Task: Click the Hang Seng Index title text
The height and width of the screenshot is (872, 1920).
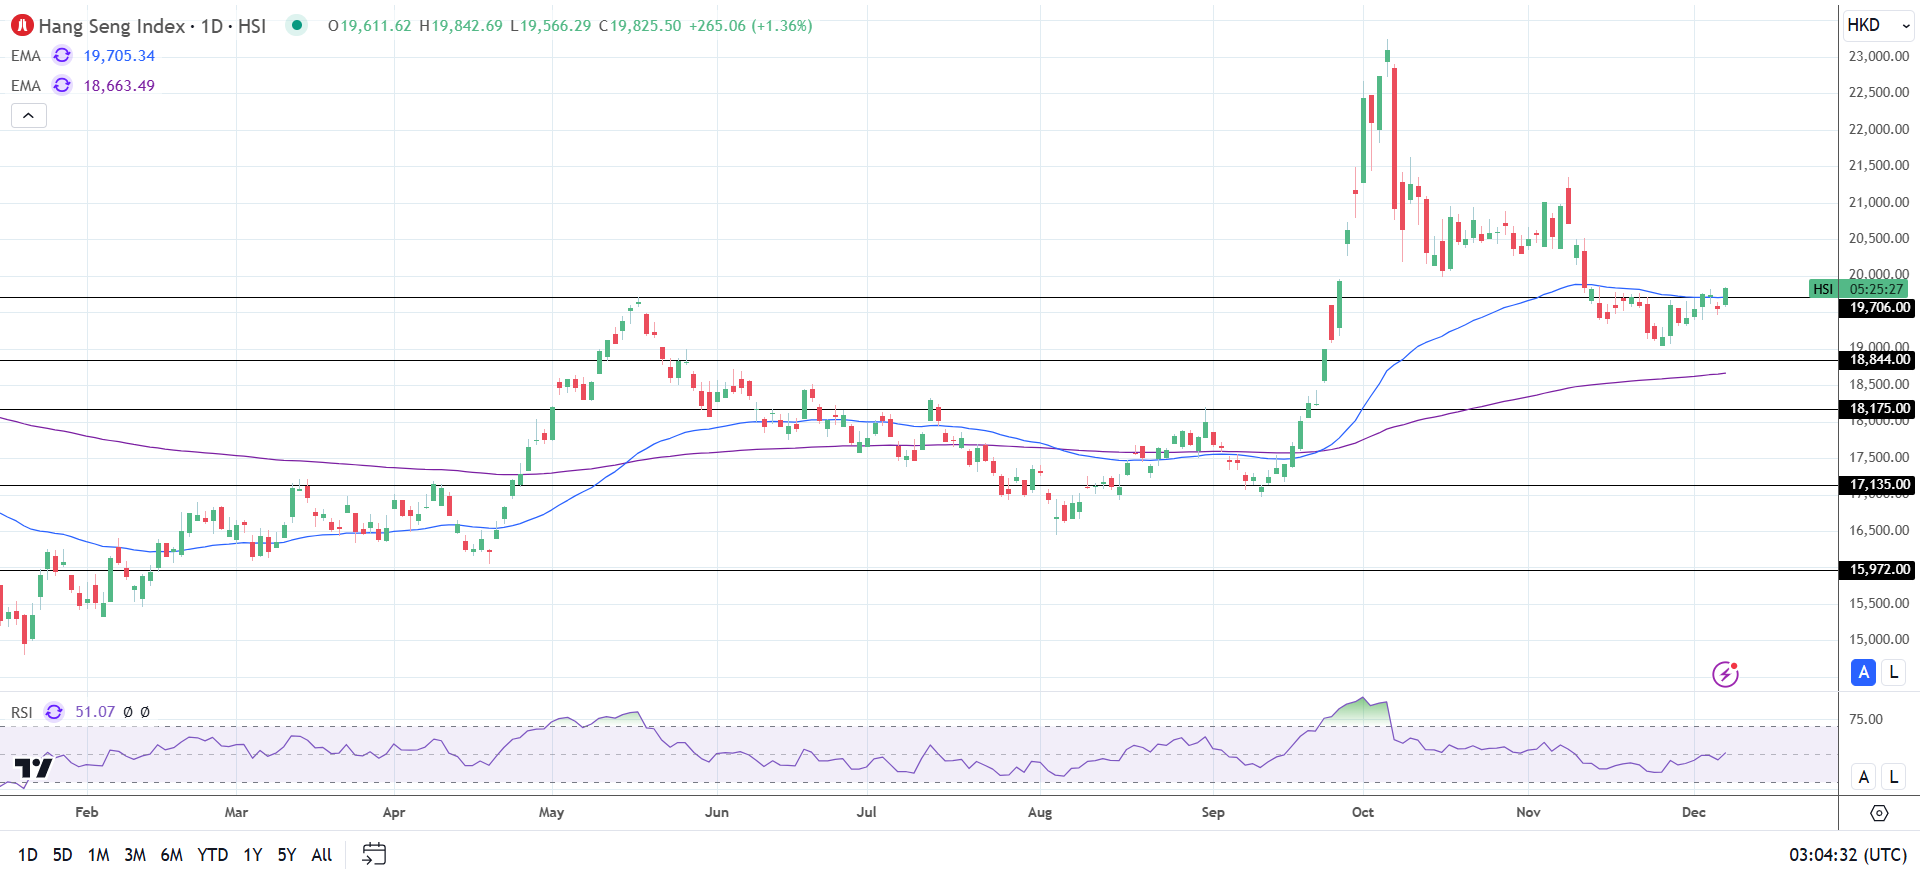Action: click(x=111, y=26)
